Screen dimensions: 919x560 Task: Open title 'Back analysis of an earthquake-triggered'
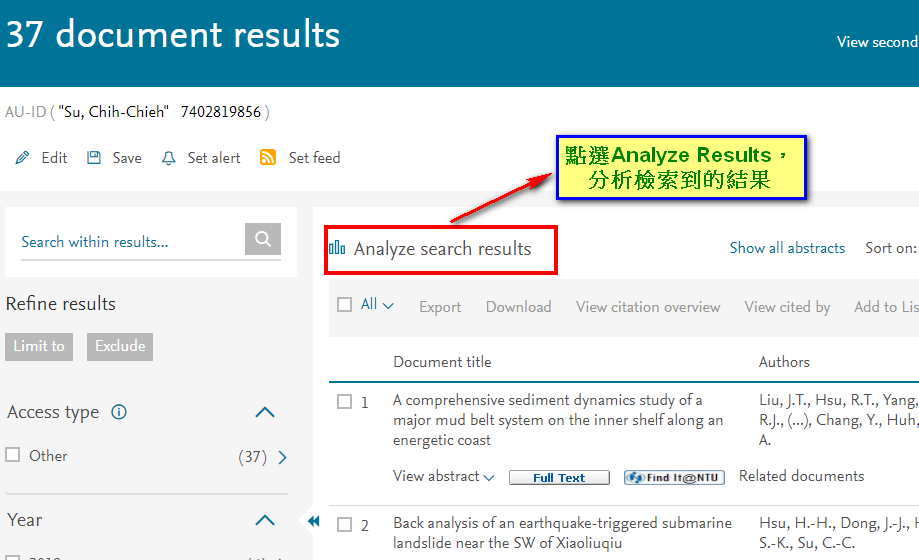[563, 532]
